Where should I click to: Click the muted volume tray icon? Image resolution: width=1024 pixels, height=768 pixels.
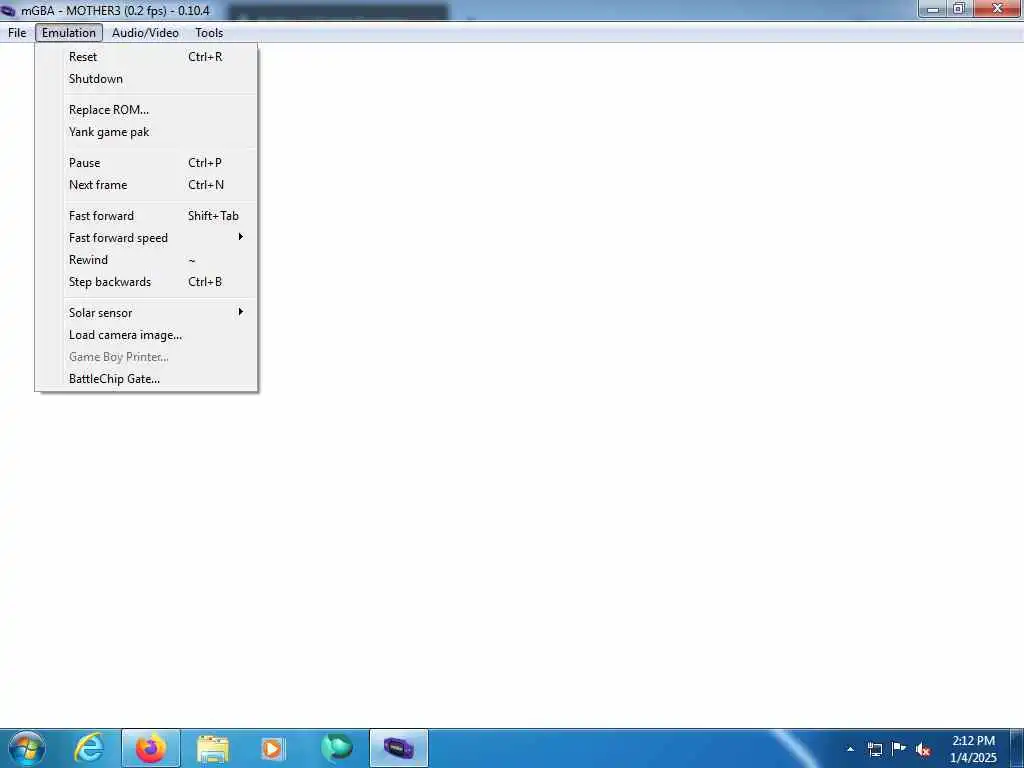(923, 749)
